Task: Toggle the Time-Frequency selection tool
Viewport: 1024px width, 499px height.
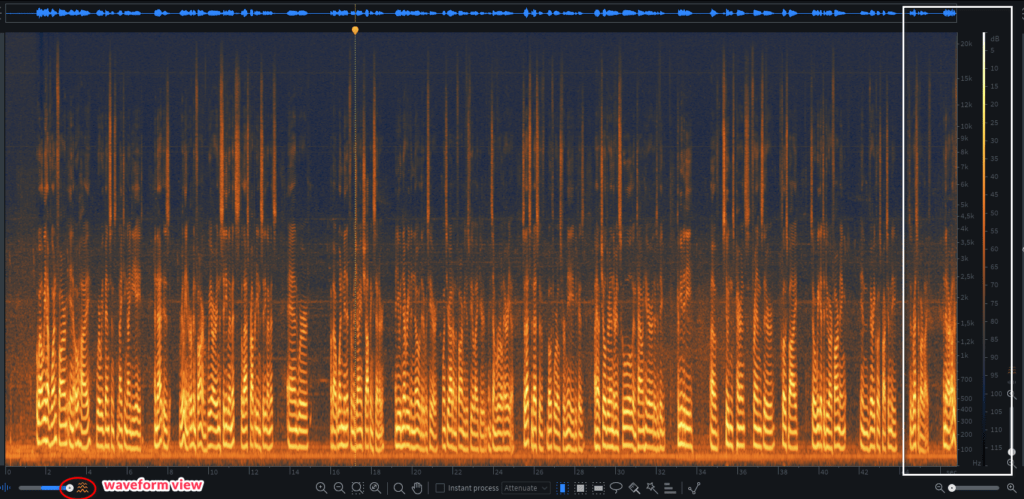Action: pyautogui.click(x=579, y=488)
